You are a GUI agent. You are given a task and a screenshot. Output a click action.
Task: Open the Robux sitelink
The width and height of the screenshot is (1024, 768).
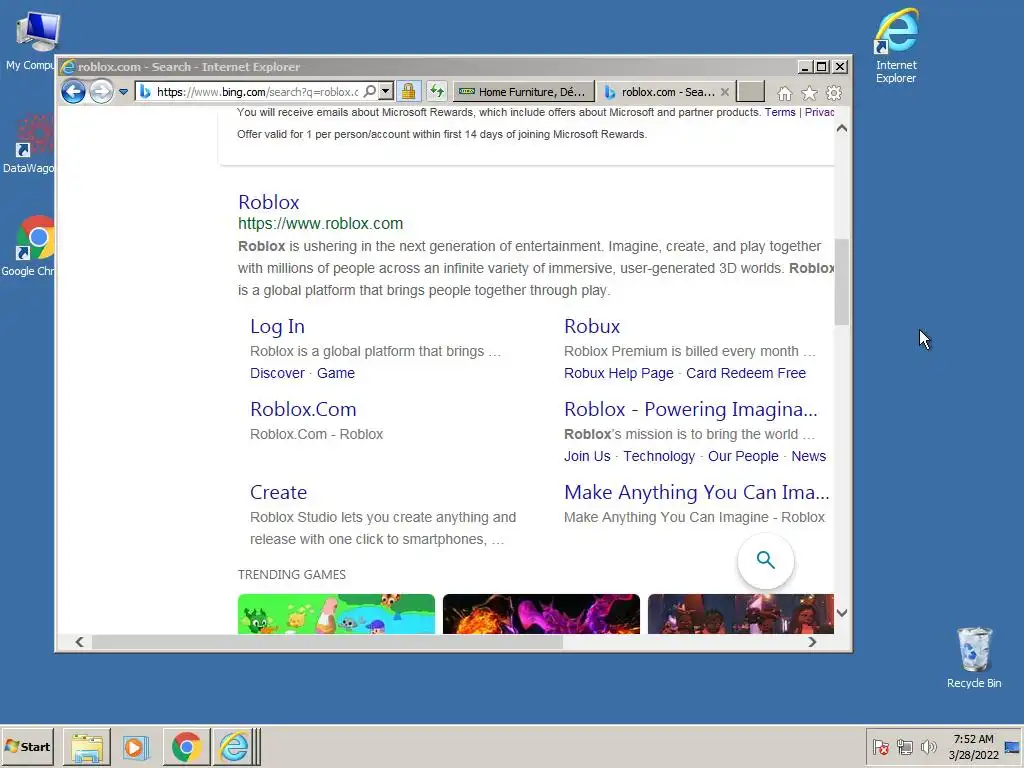592,326
